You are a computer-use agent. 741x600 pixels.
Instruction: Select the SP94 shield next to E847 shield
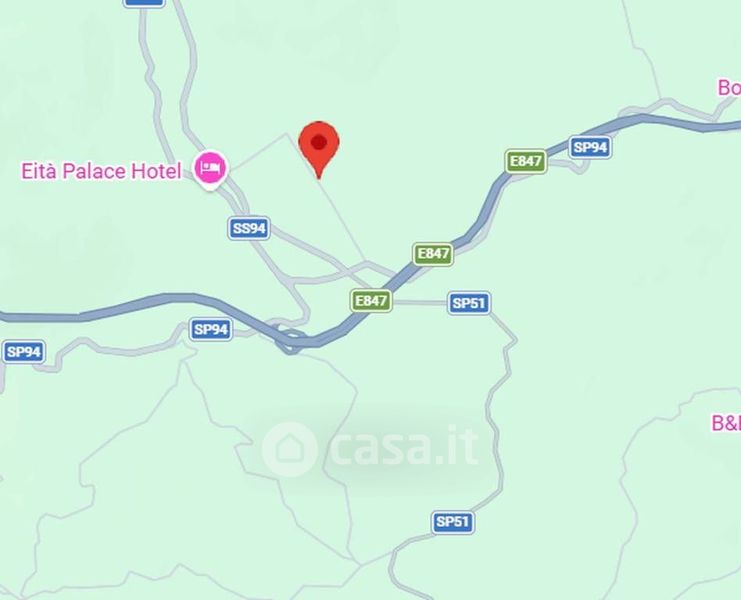pyautogui.click(x=590, y=147)
